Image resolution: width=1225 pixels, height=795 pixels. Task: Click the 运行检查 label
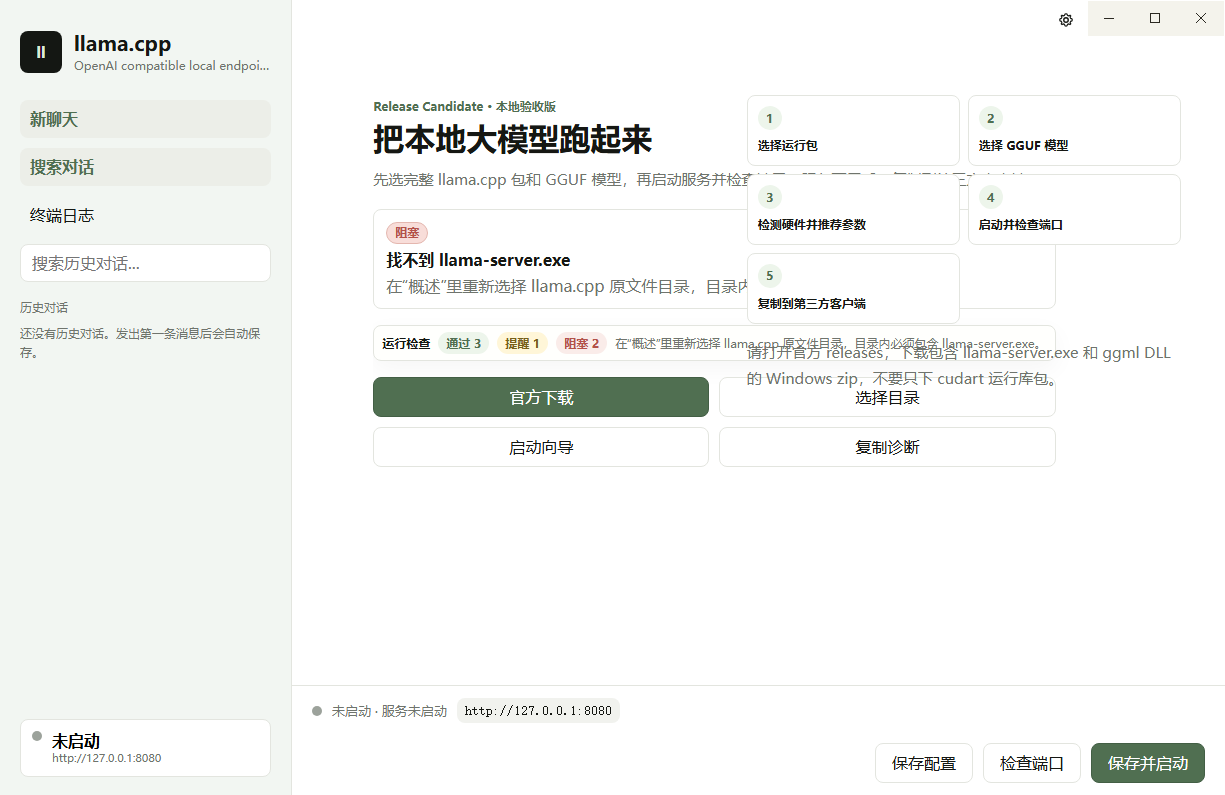click(406, 343)
